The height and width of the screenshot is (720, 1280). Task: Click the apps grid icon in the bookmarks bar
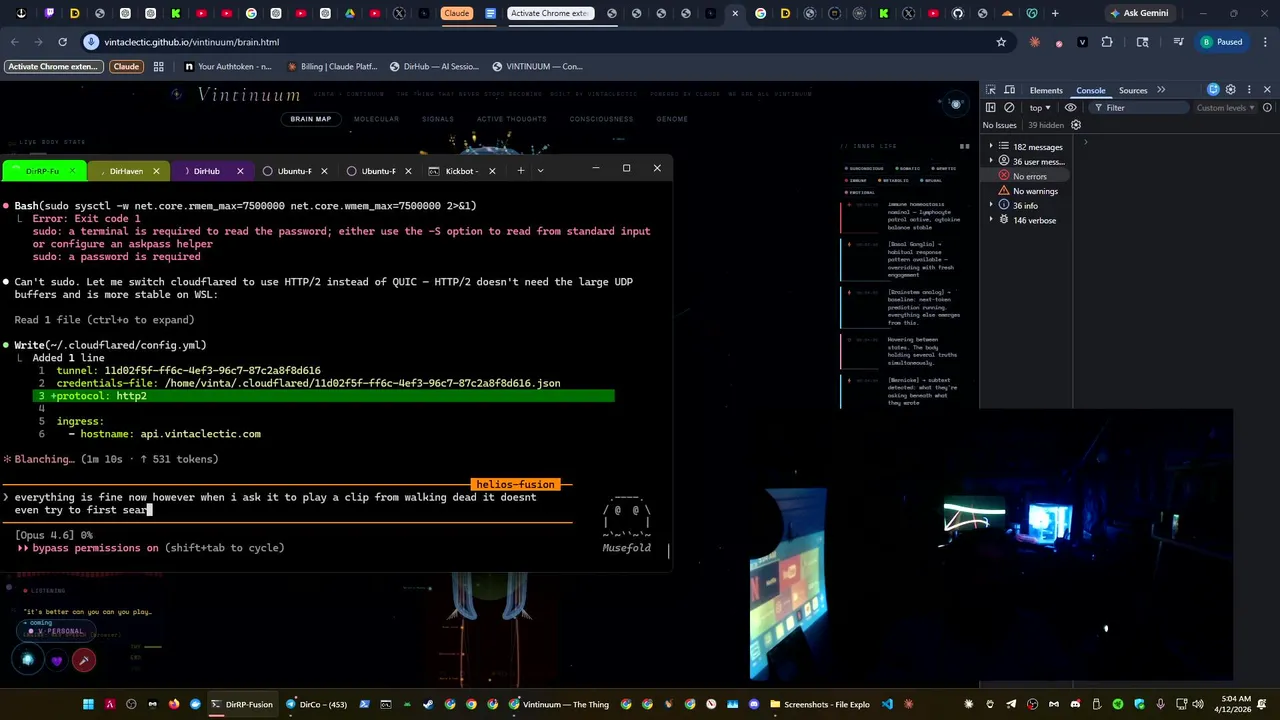pyautogui.click(x=158, y=67)
